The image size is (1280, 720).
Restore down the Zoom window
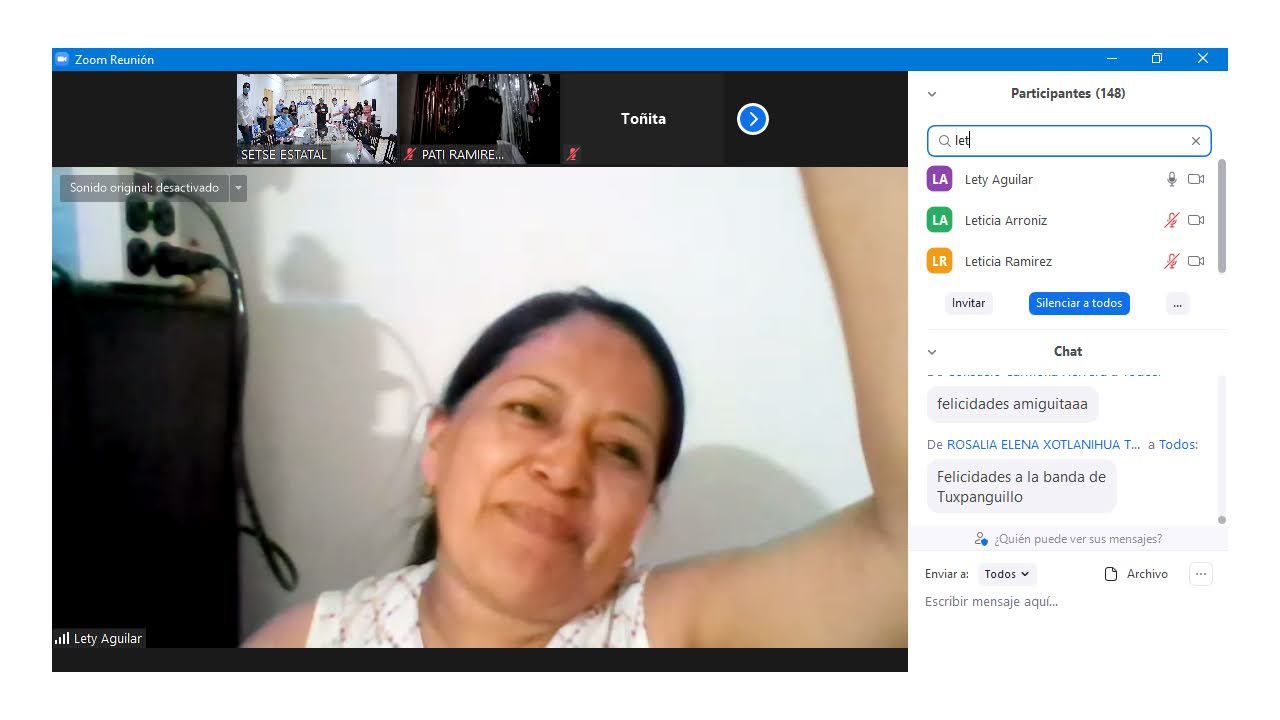tap(1157, 59)
